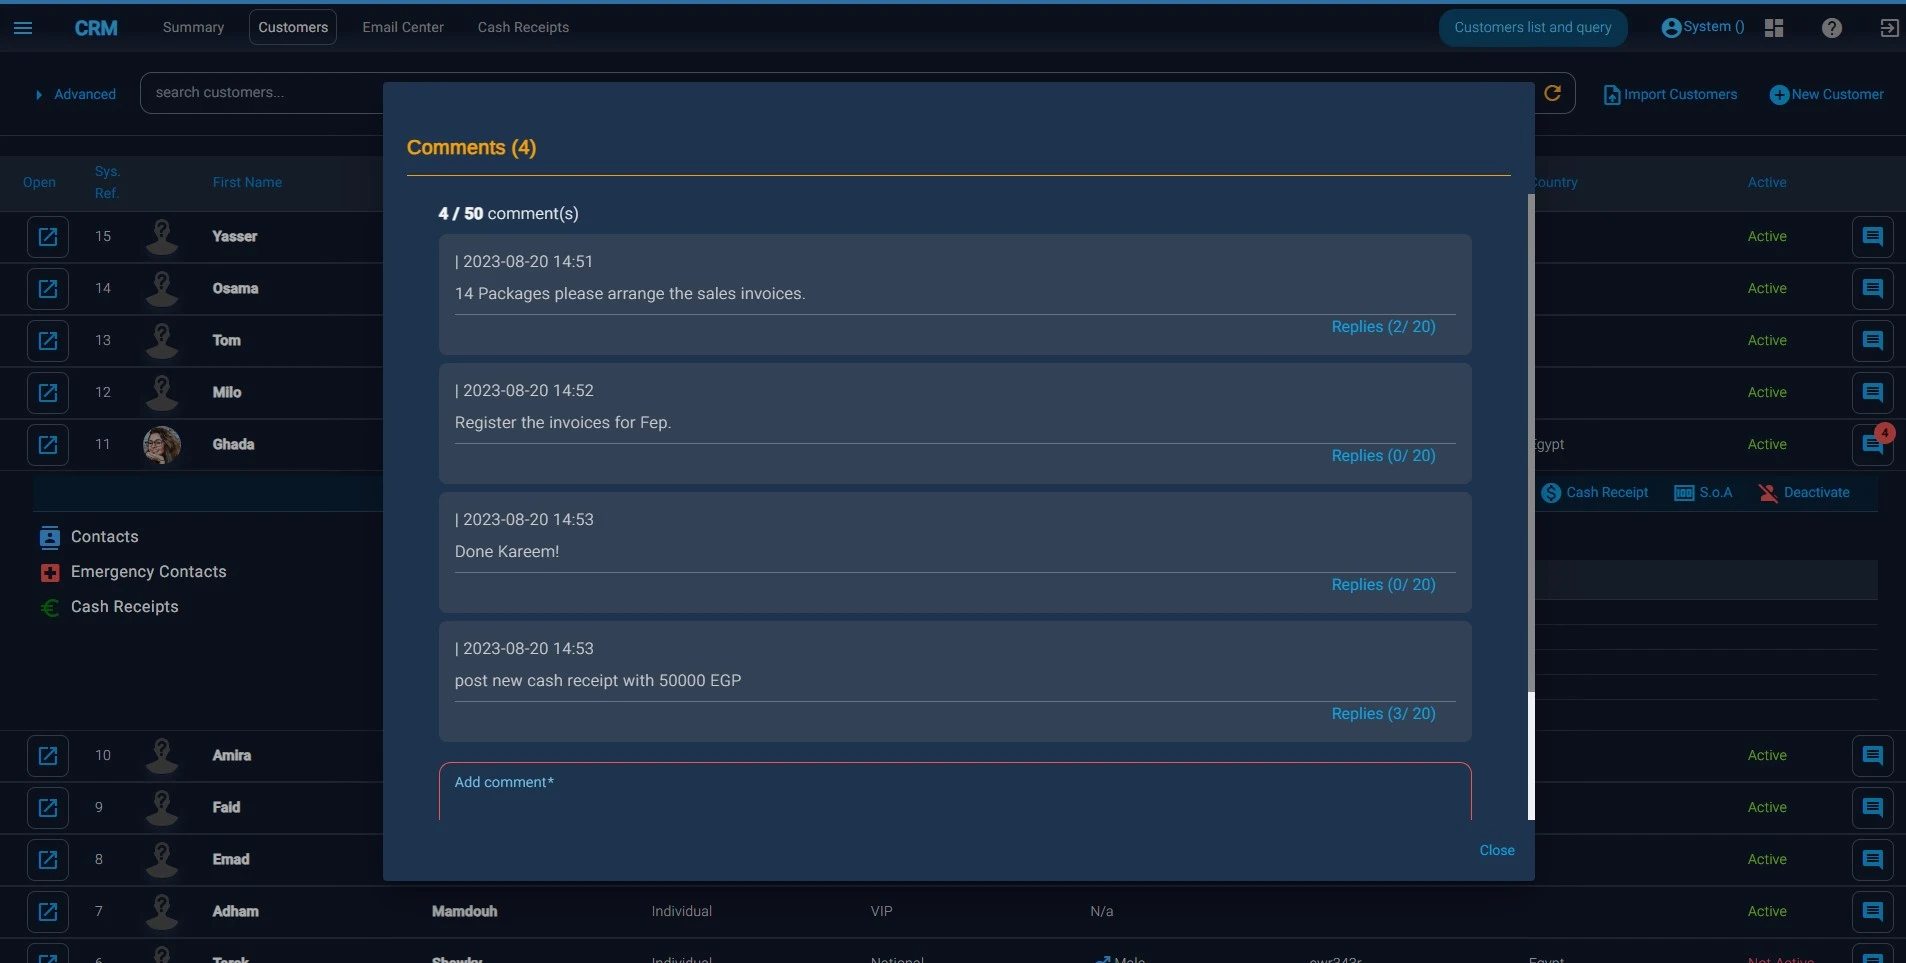Viewport: 1906px width, 963px height.
Task: Open customer Yasser with the edit icon
Action: 48,237
